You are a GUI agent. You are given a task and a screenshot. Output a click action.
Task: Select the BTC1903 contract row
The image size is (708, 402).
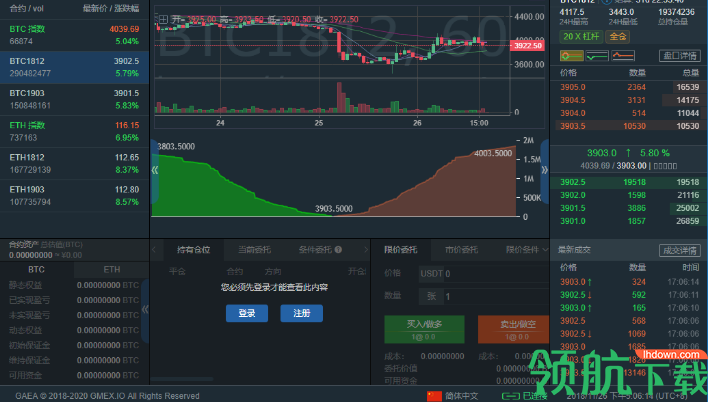point(75,99)
